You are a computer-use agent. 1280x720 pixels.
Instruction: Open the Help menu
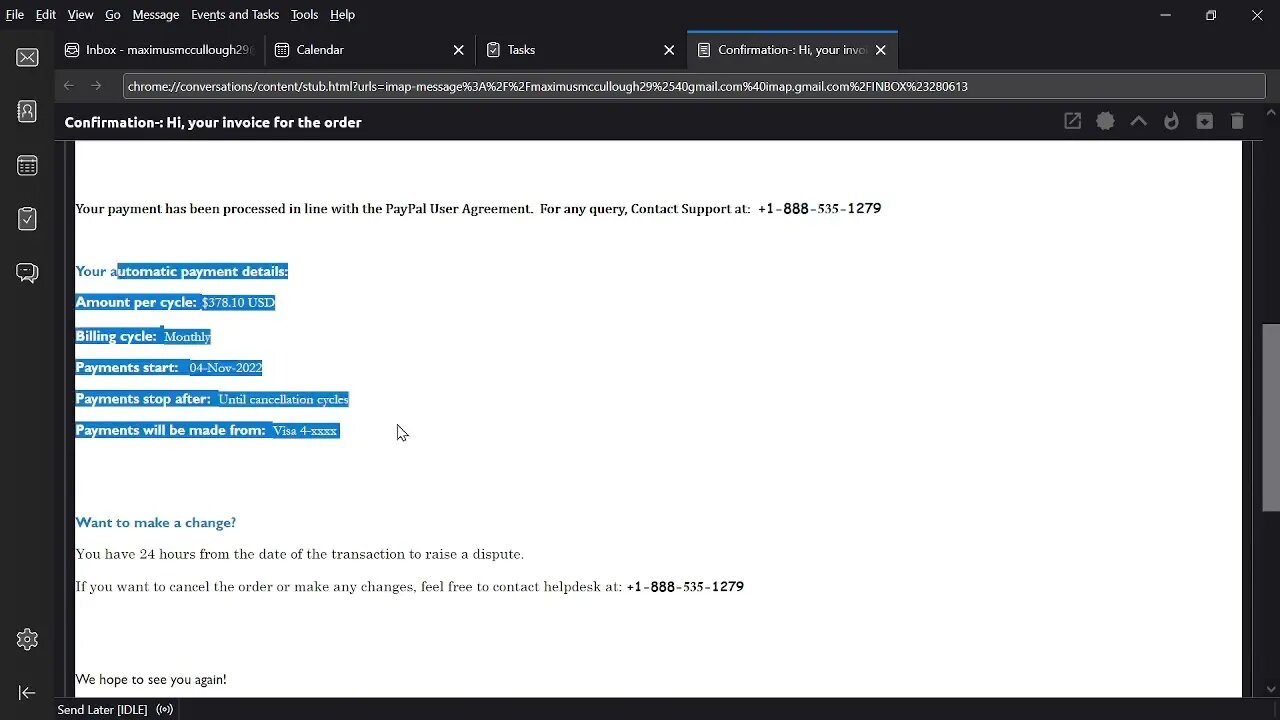click(343, 15)
